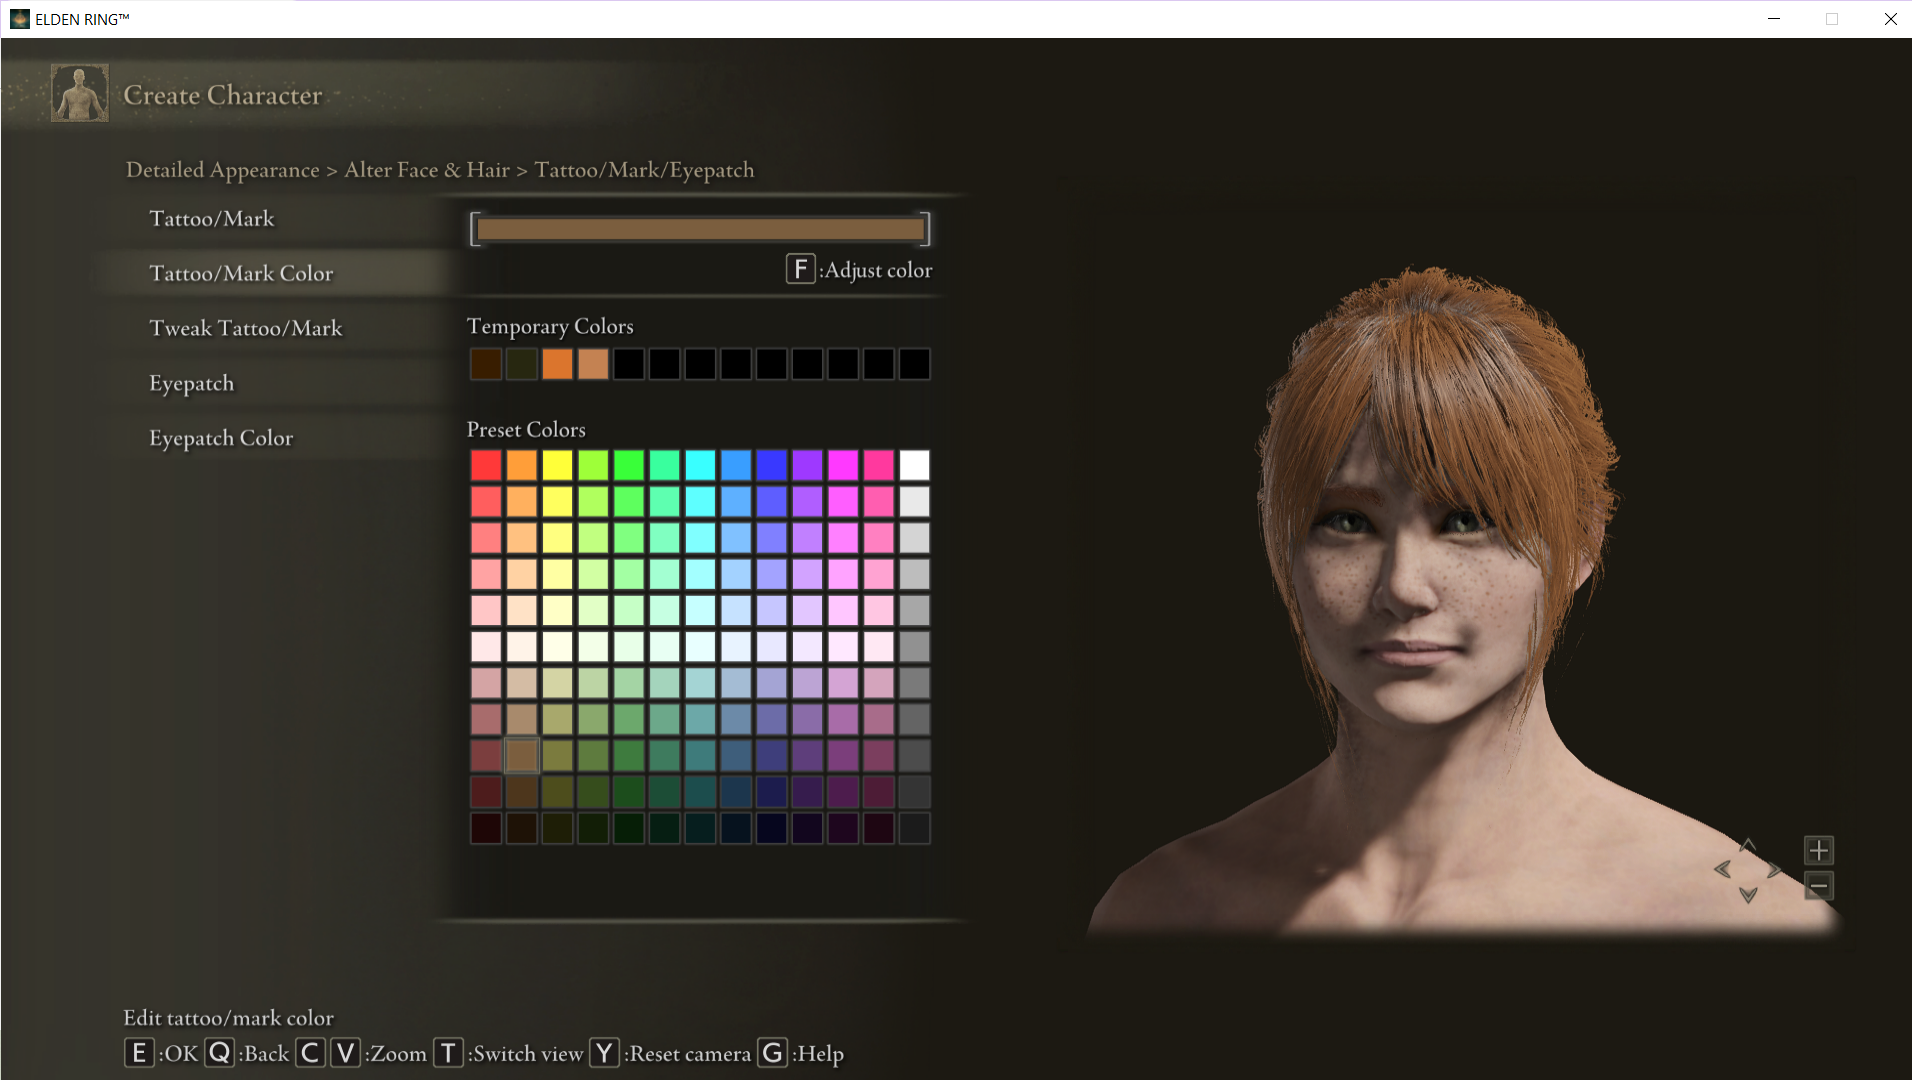Click the Elden Ring window title icon
Image resolution: width=1912 pixels, height=1080 pixels.
(x=19, y=19)
